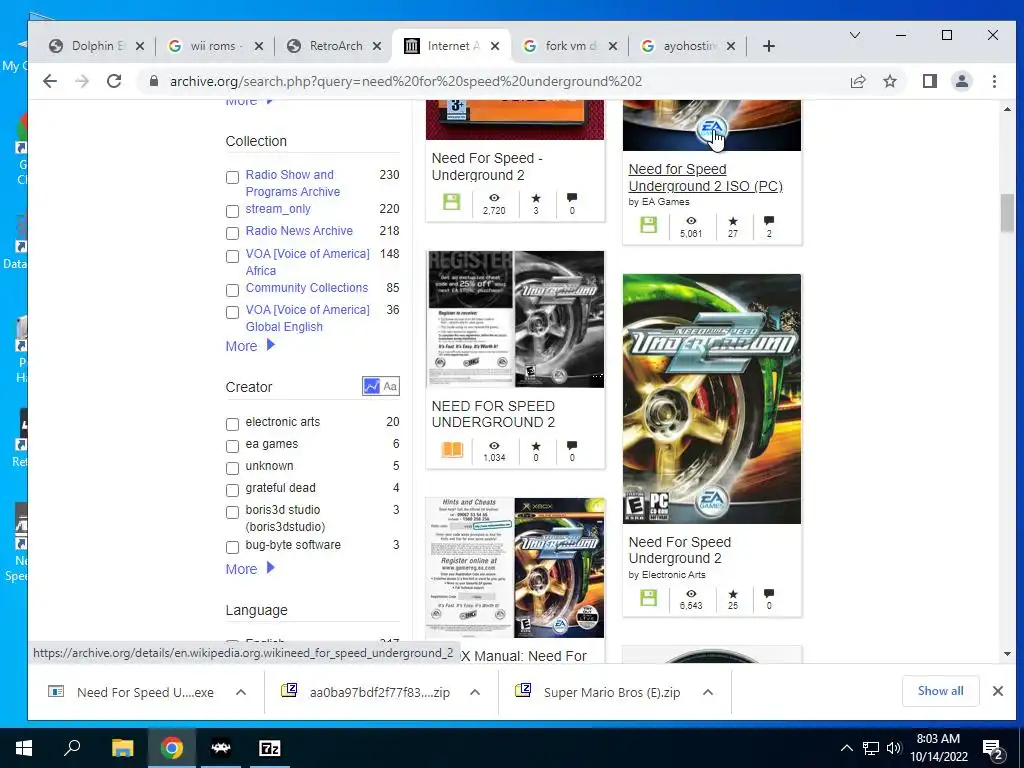This screenshot has width=1024, height=768.
Task: Open Windows Start menu
Action: tap(24, 748)
